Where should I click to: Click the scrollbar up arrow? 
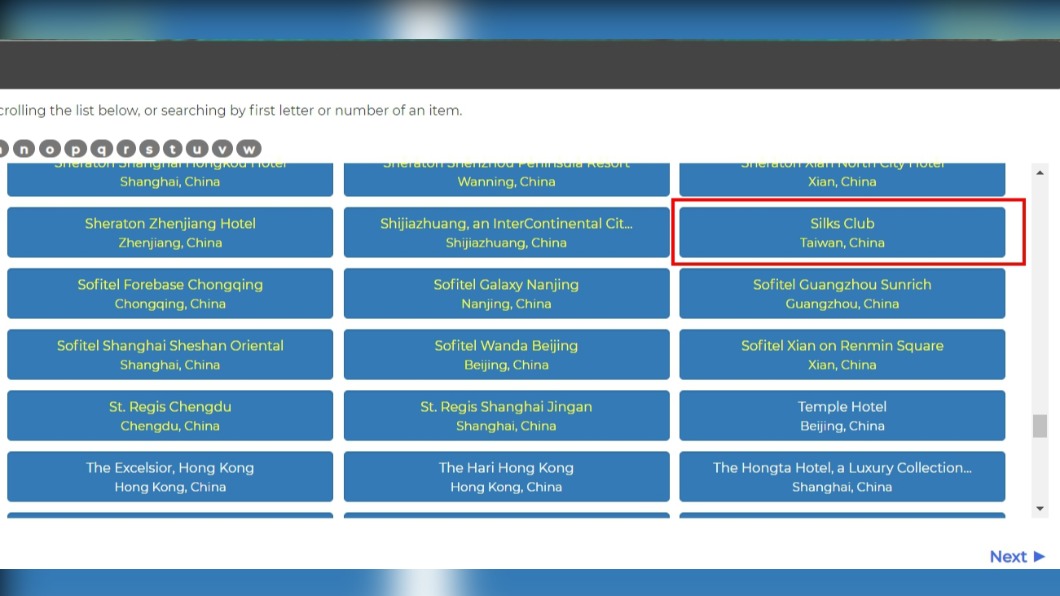click(1040, 173)
